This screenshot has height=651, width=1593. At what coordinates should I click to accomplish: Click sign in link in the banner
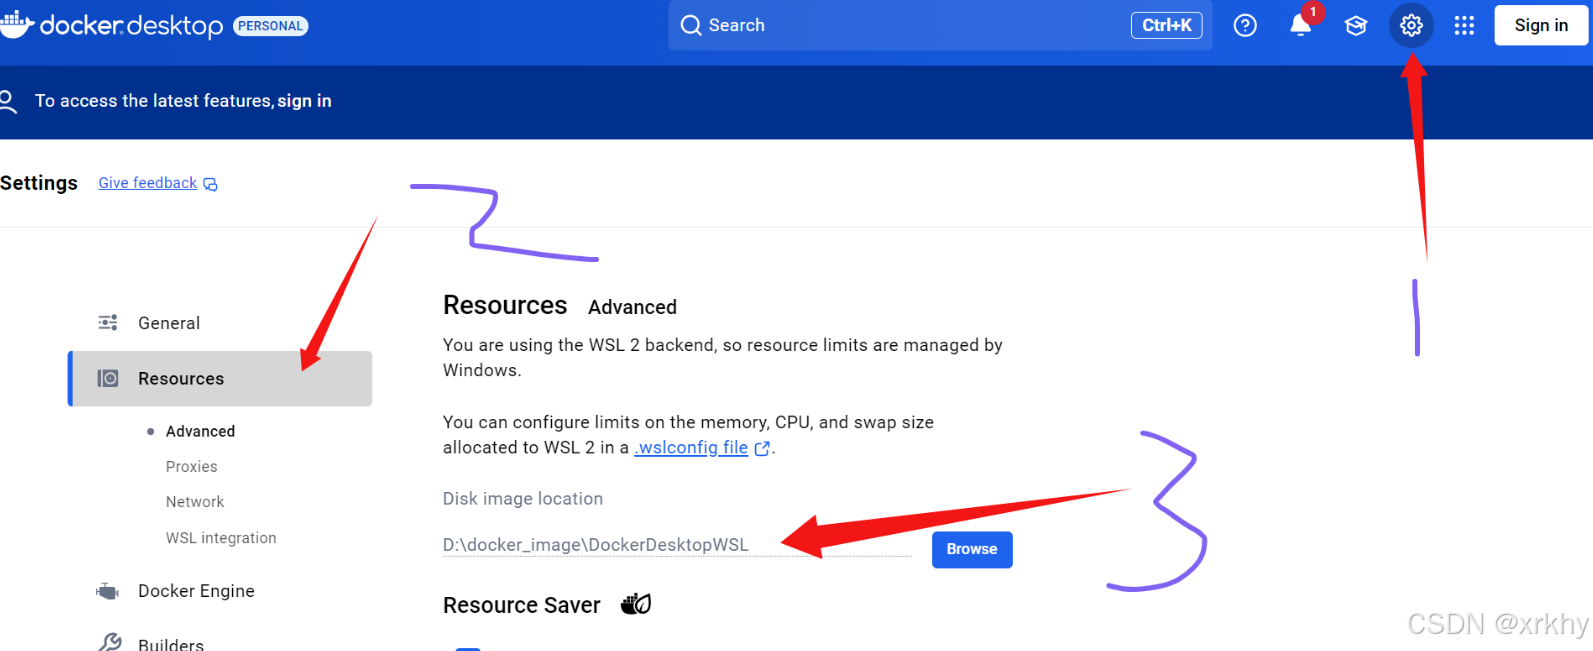304,101
